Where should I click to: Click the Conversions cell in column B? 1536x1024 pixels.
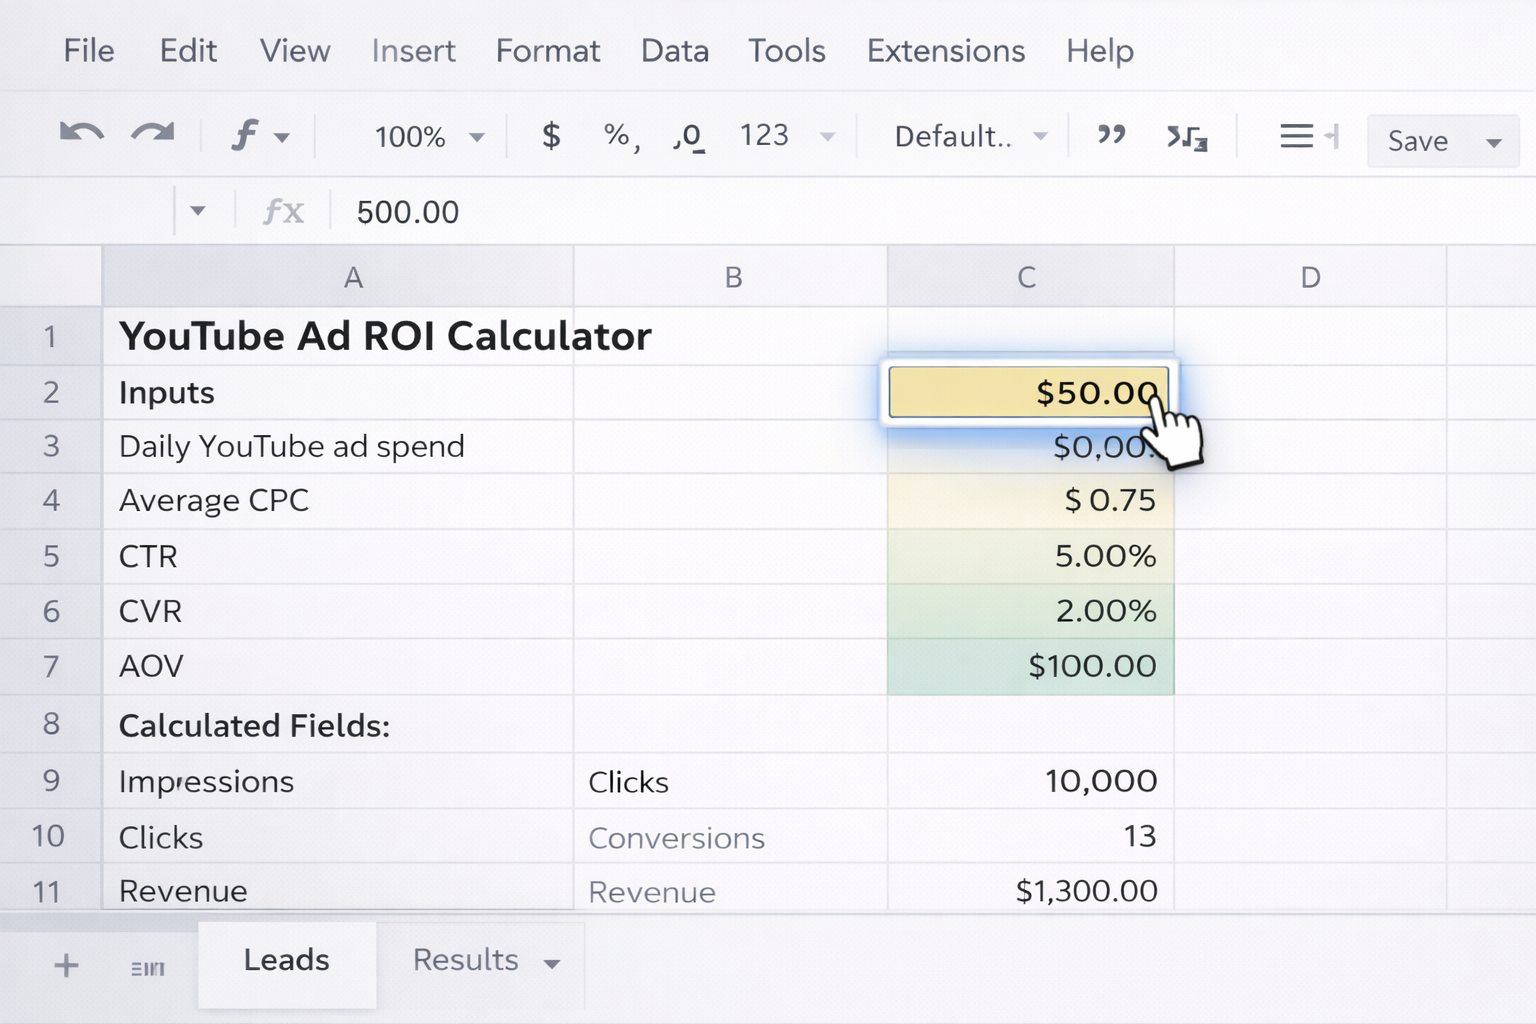(731, 837)
